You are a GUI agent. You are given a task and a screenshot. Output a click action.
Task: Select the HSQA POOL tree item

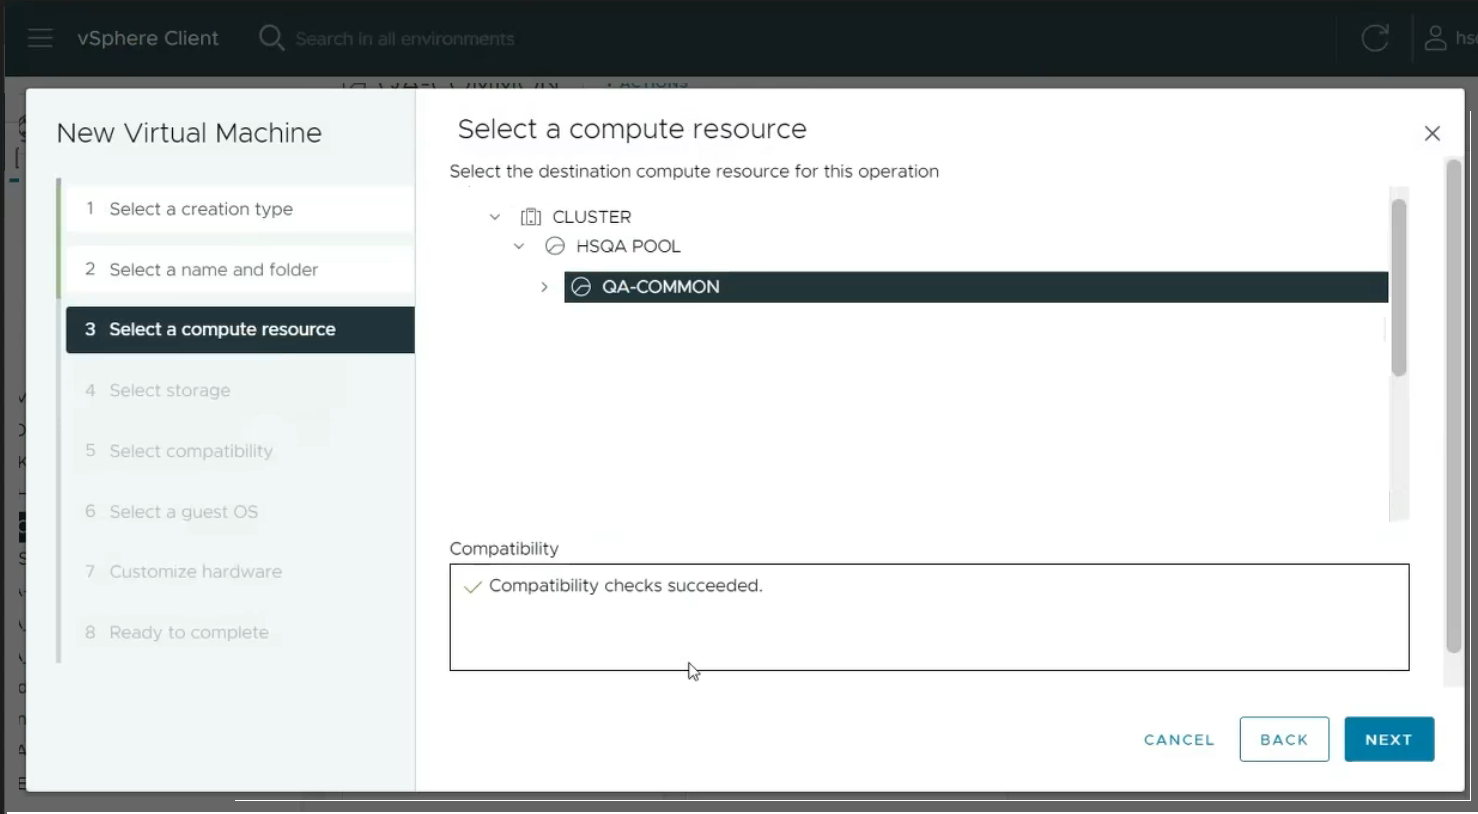(628, 246)
